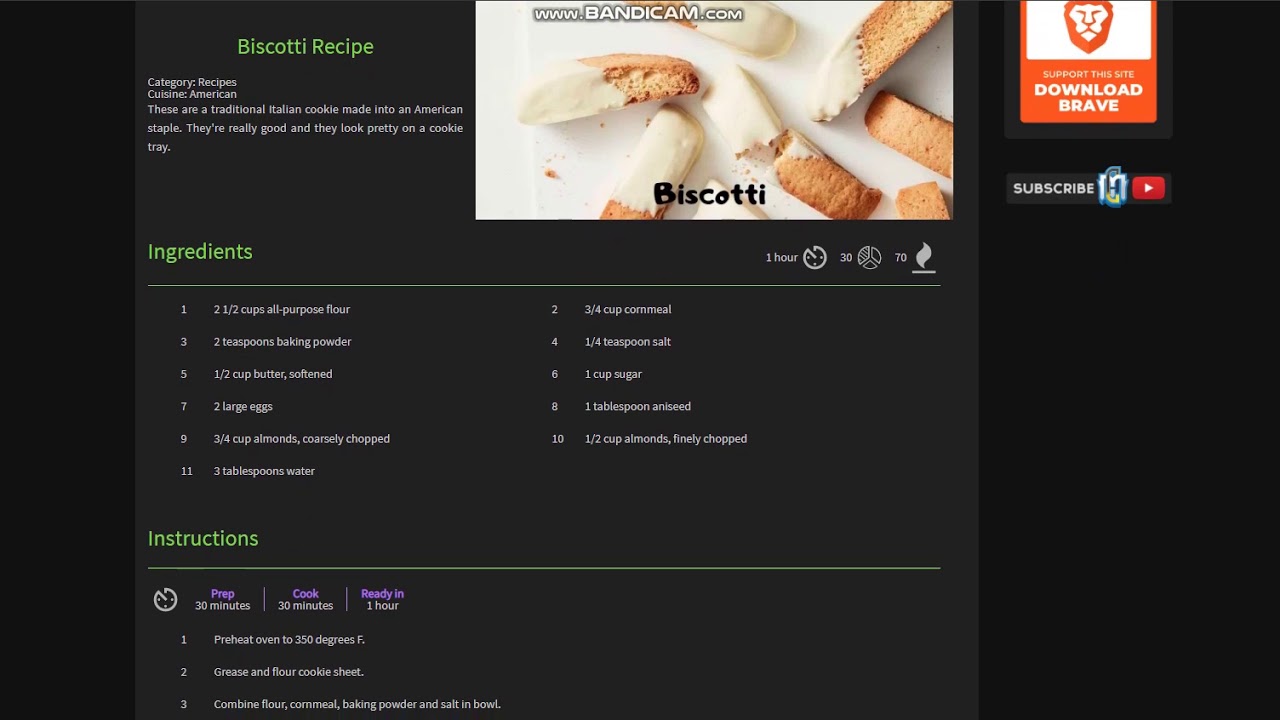Image resolution: width=1280 pixels, height=720 pixels.
Task: Click the Instructions section heading
Action: tap(203, 538)
